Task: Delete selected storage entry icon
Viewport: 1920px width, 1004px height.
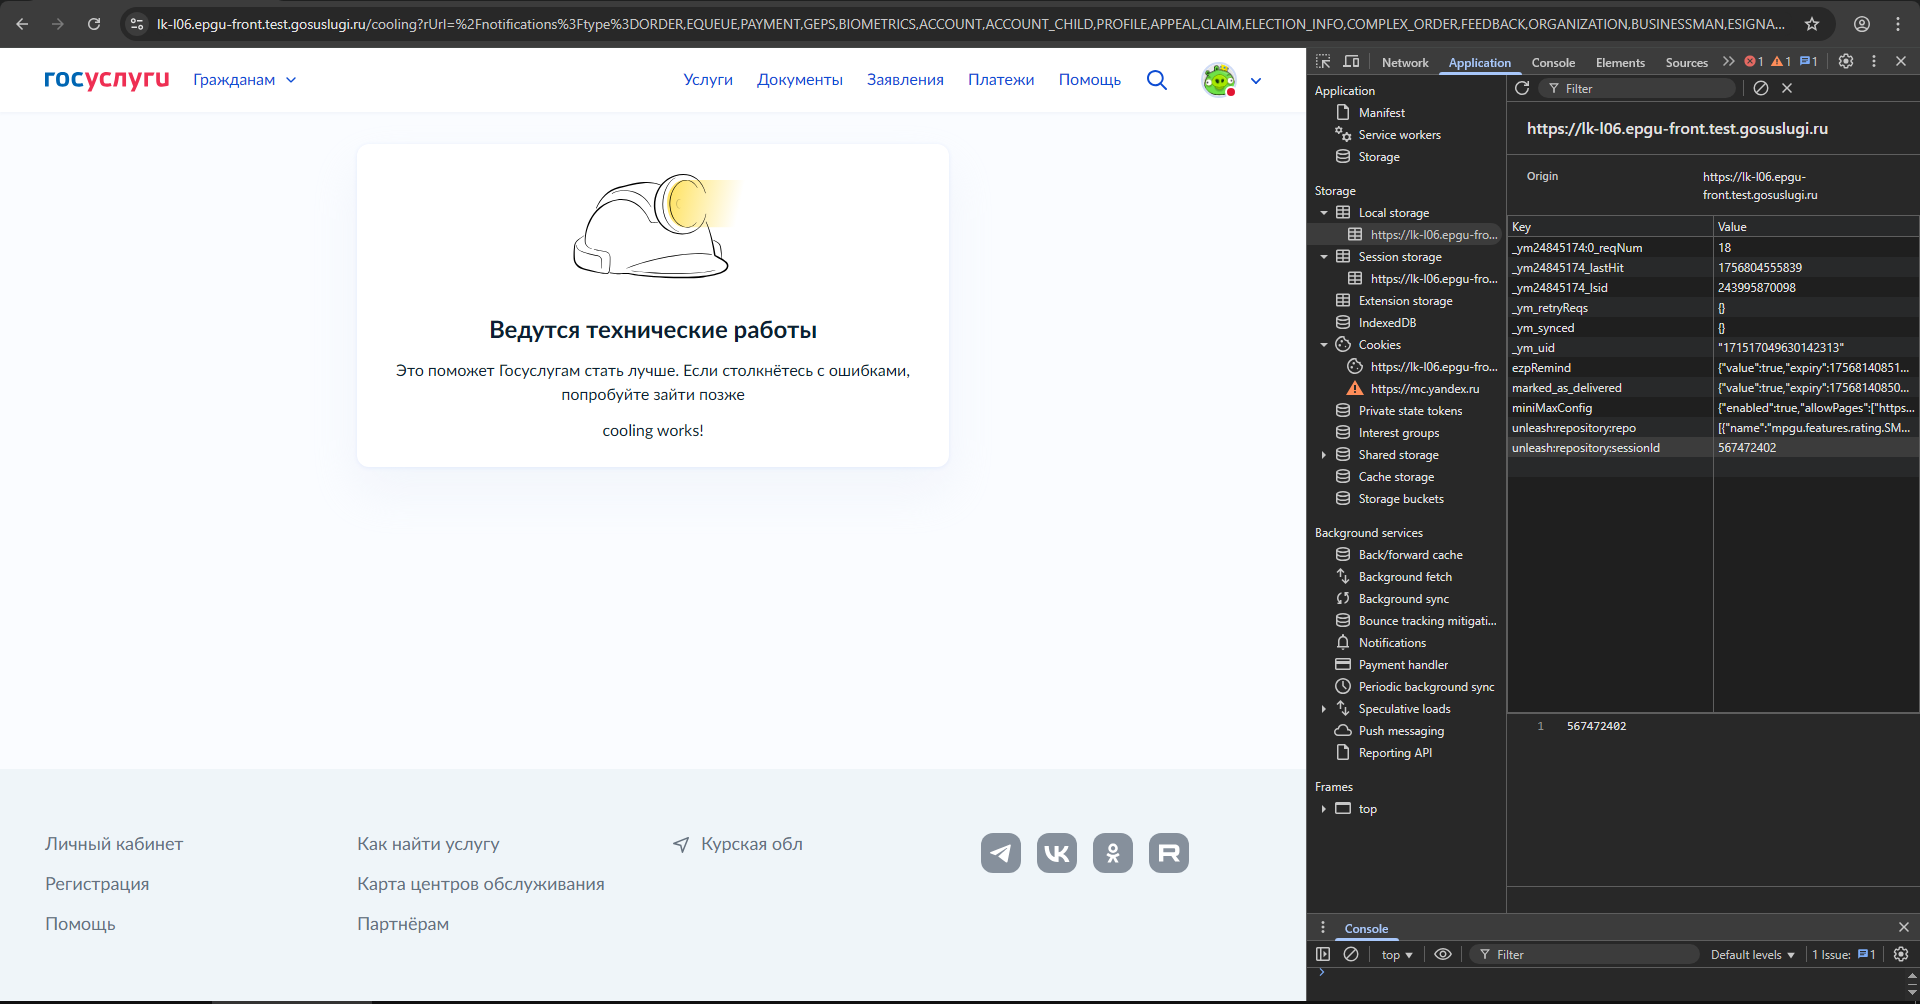Action: click(1787, 88)
